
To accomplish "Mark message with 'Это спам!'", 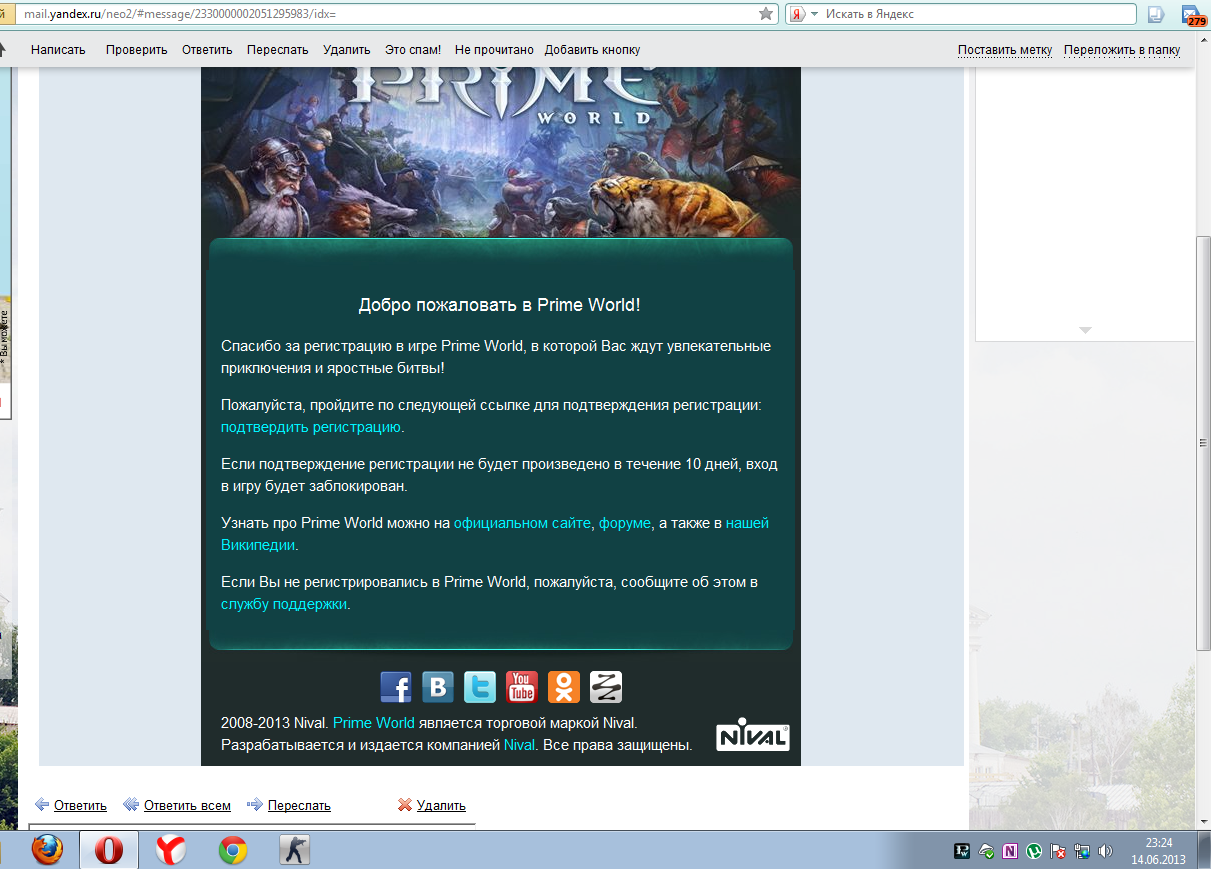I will [x=413, y=50].
